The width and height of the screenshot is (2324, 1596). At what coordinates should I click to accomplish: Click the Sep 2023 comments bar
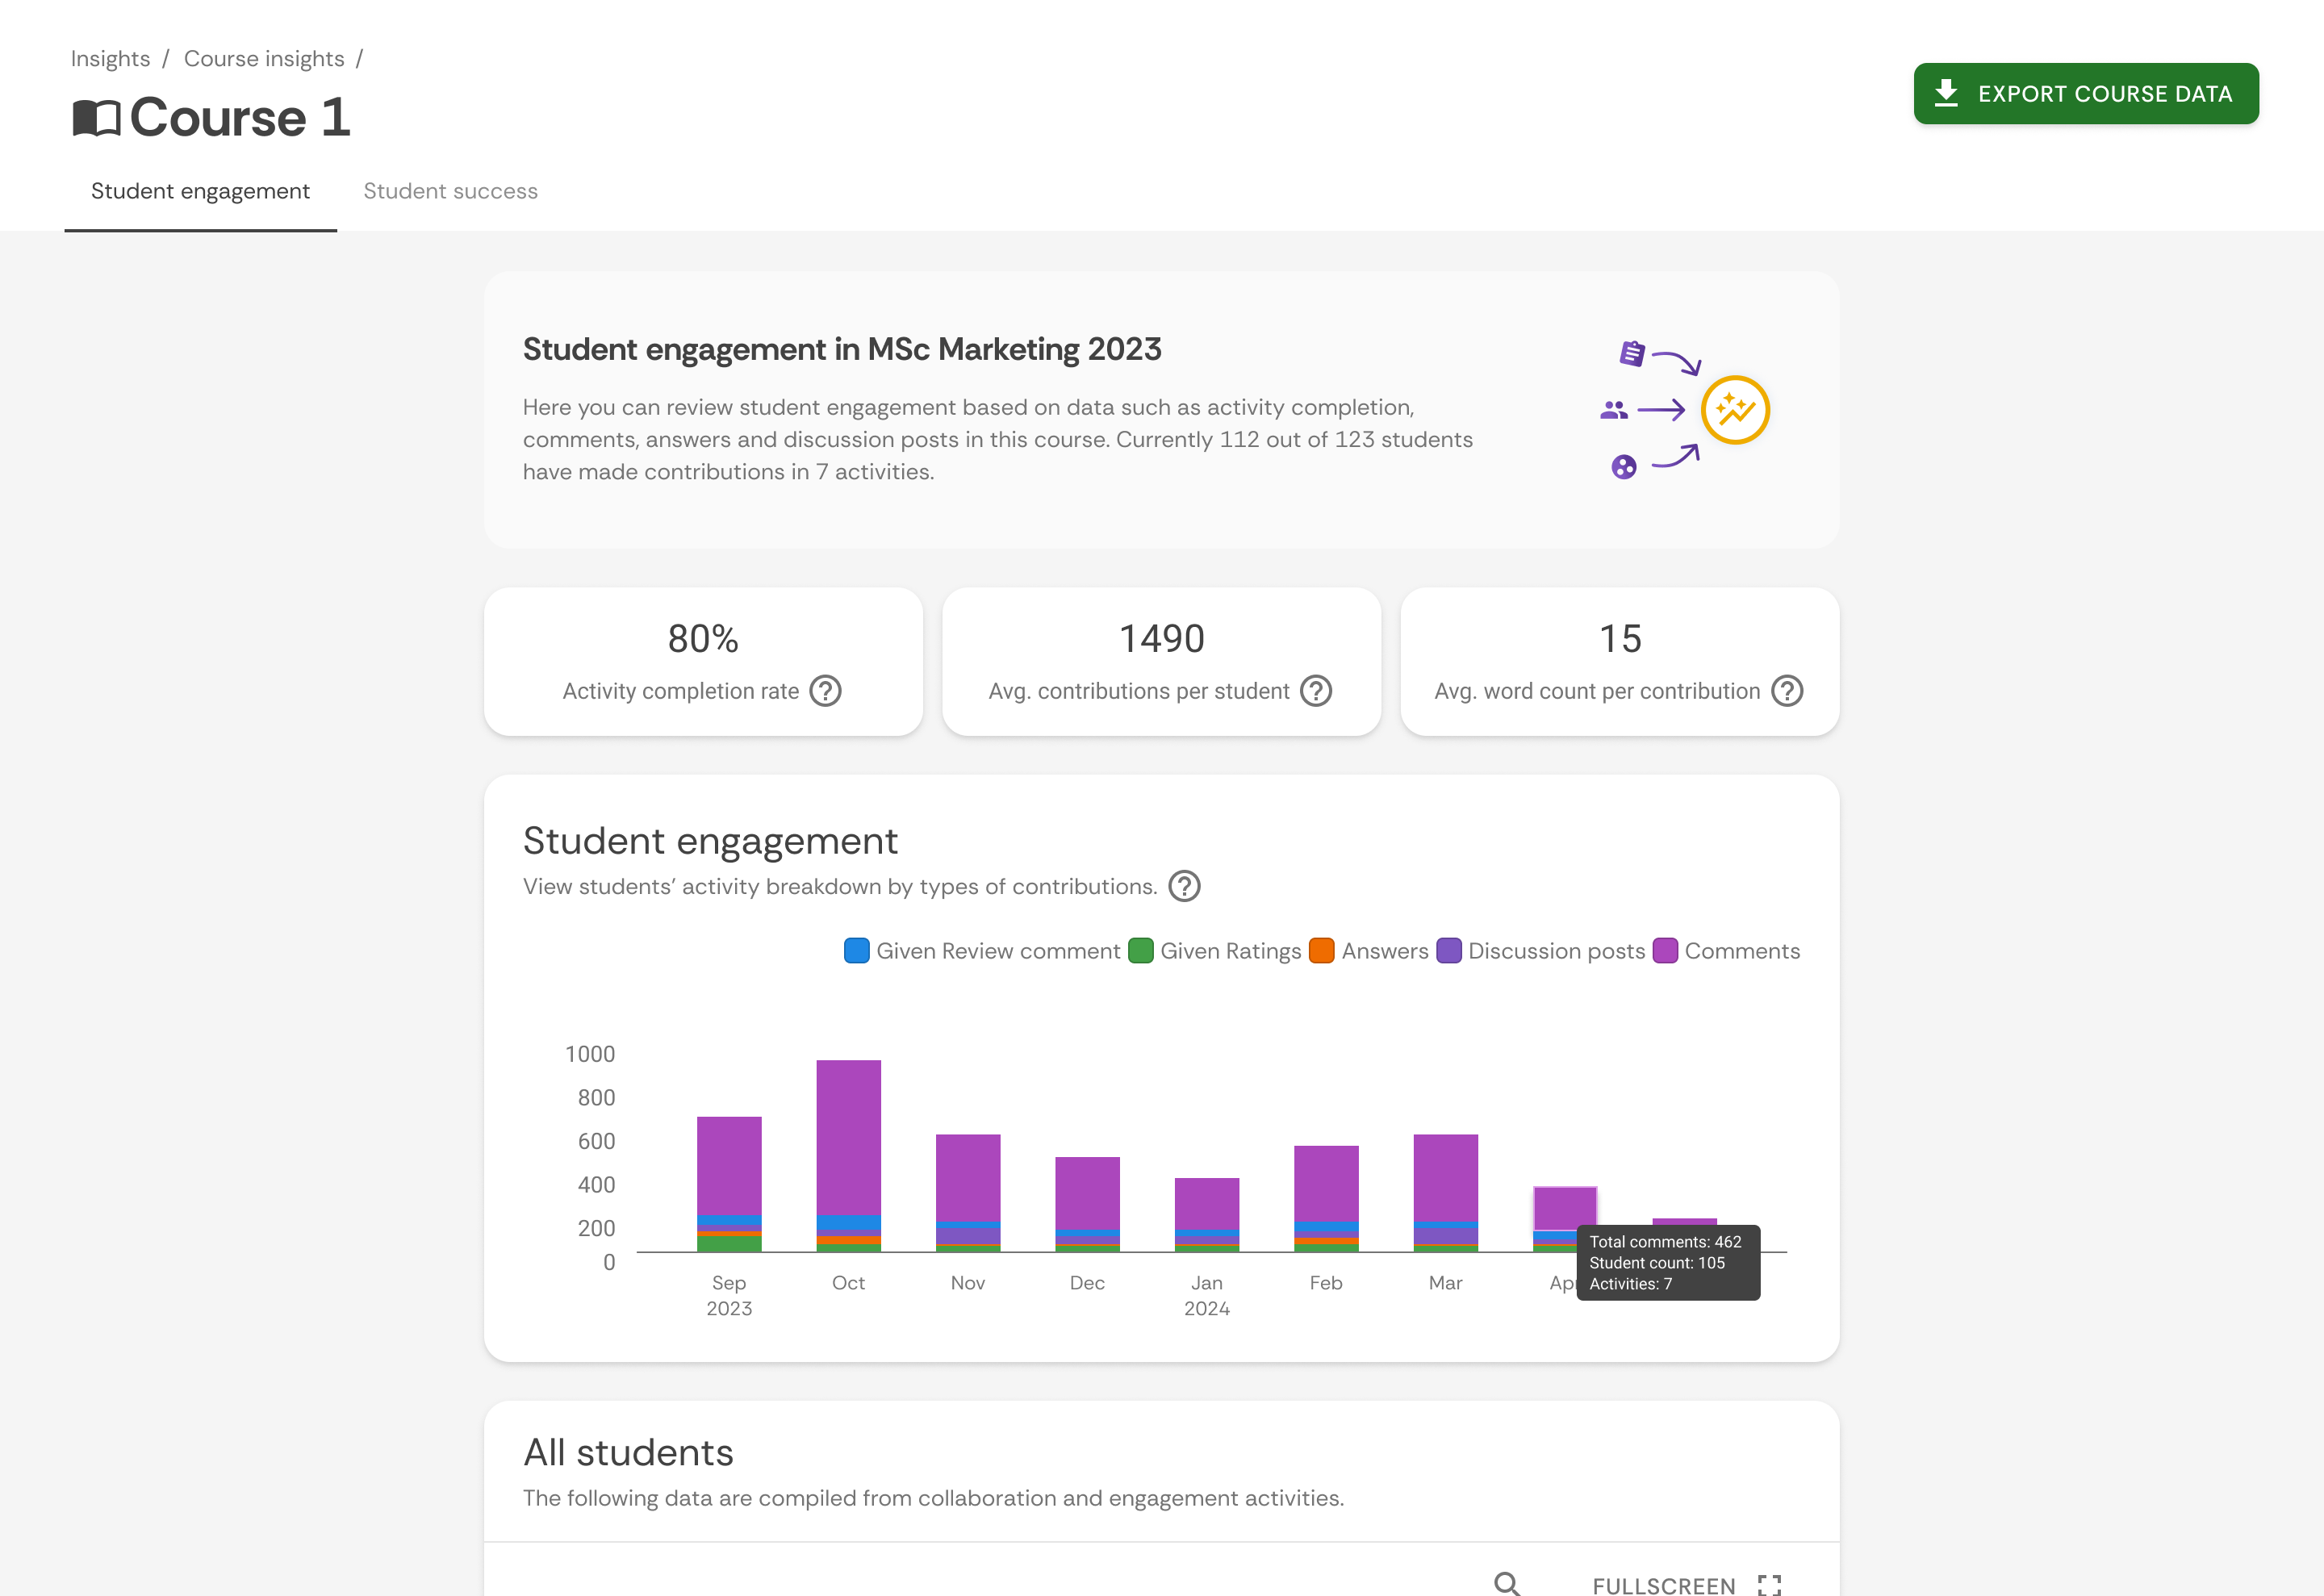pyautogui.click(x=729, y=1165)
